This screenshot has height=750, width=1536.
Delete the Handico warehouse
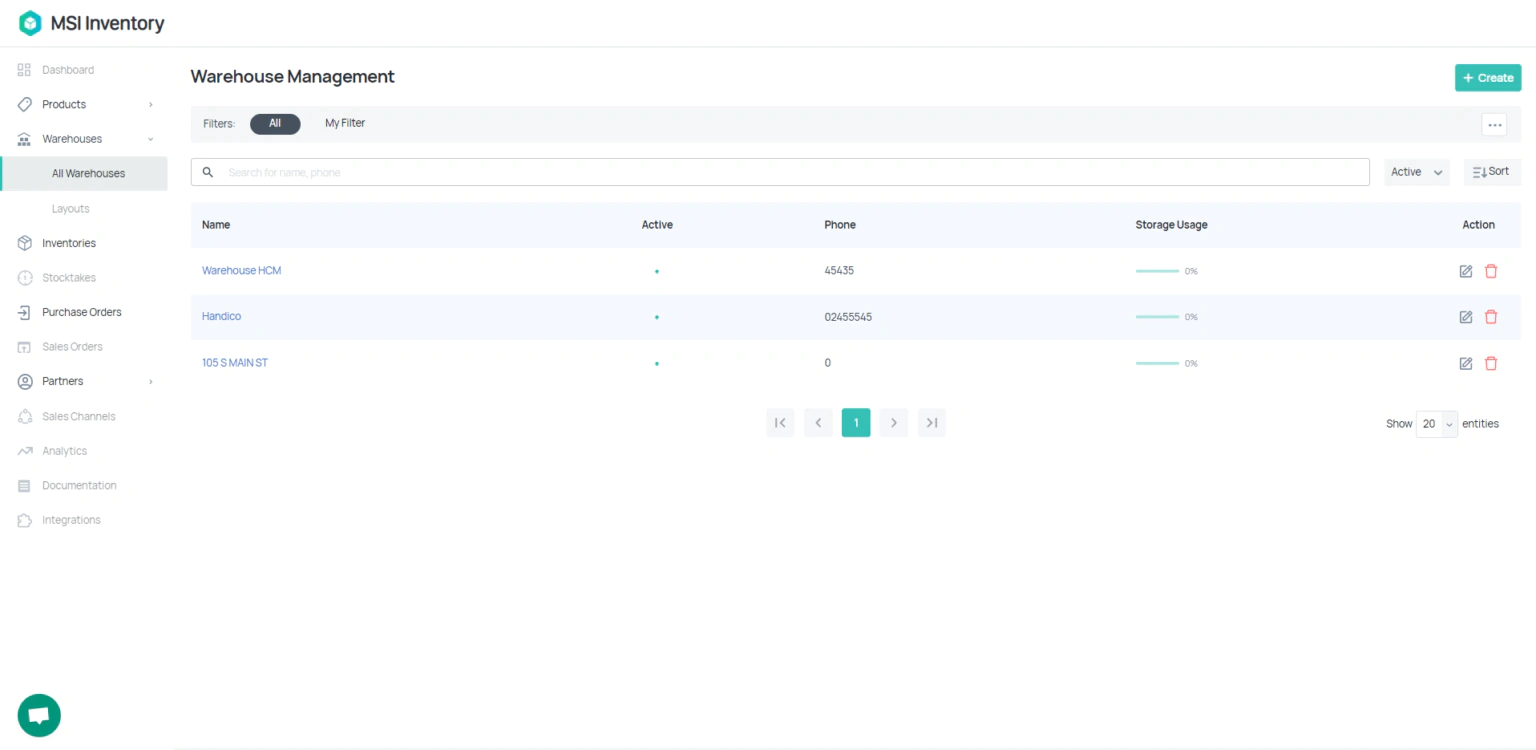pos(1491,317)
